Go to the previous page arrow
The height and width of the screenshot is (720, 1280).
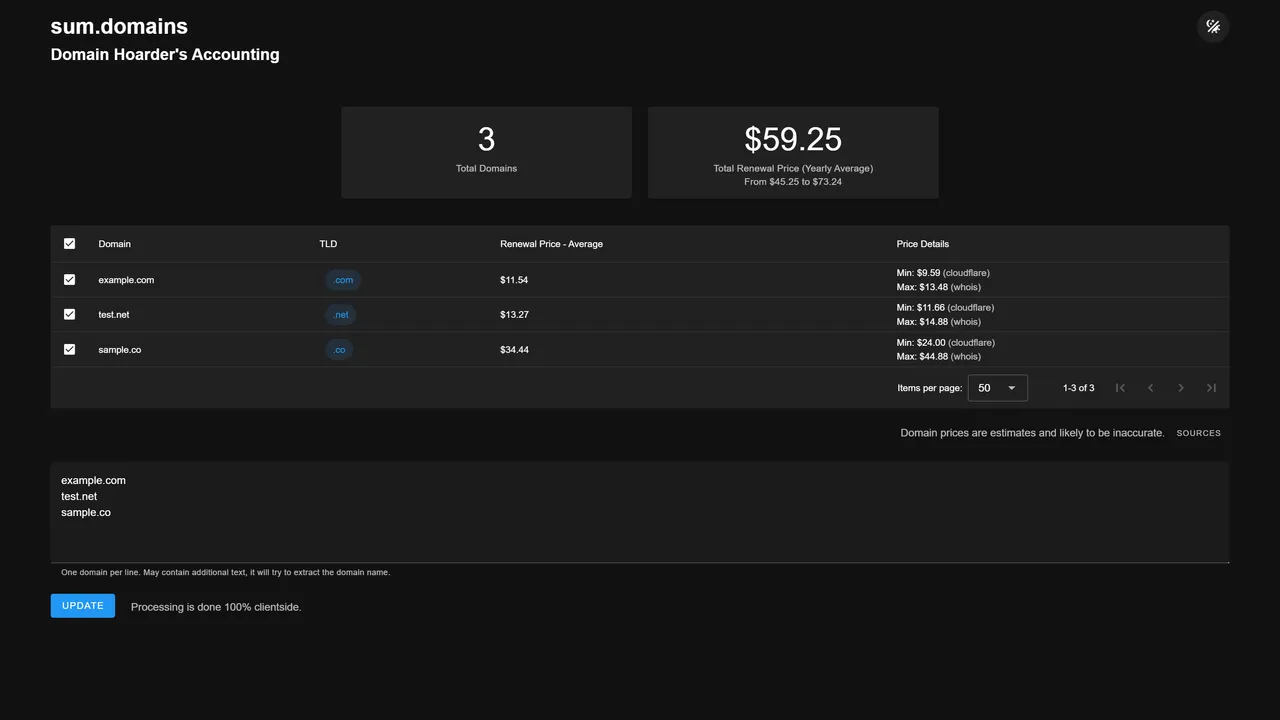pyautogui.click(x=1150, y=388)
